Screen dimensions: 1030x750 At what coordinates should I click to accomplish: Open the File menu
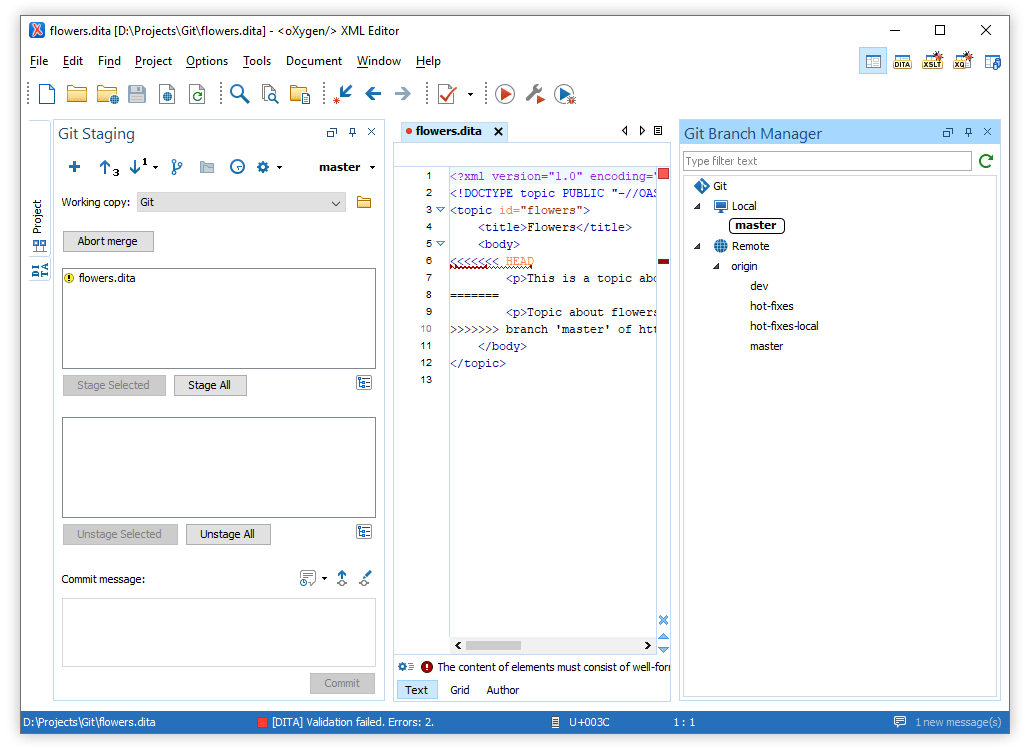click(x=39, y=61)
